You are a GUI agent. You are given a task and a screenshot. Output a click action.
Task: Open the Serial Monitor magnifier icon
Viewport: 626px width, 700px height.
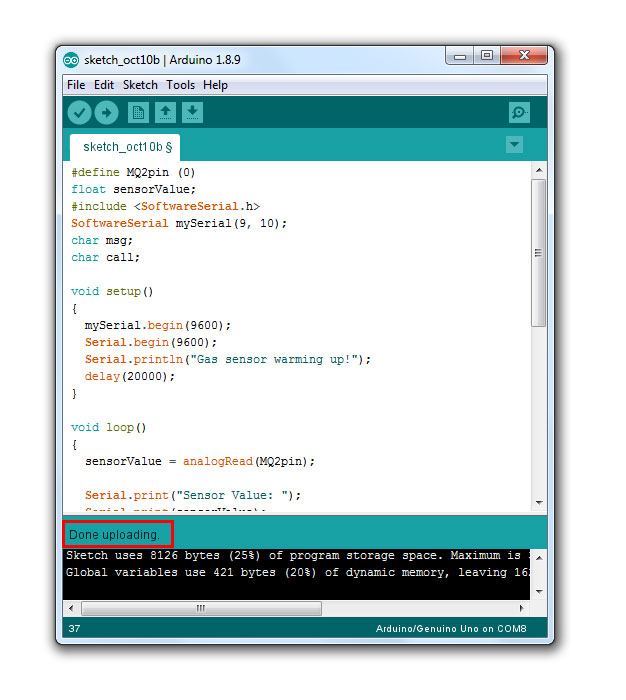click(519, 112)
